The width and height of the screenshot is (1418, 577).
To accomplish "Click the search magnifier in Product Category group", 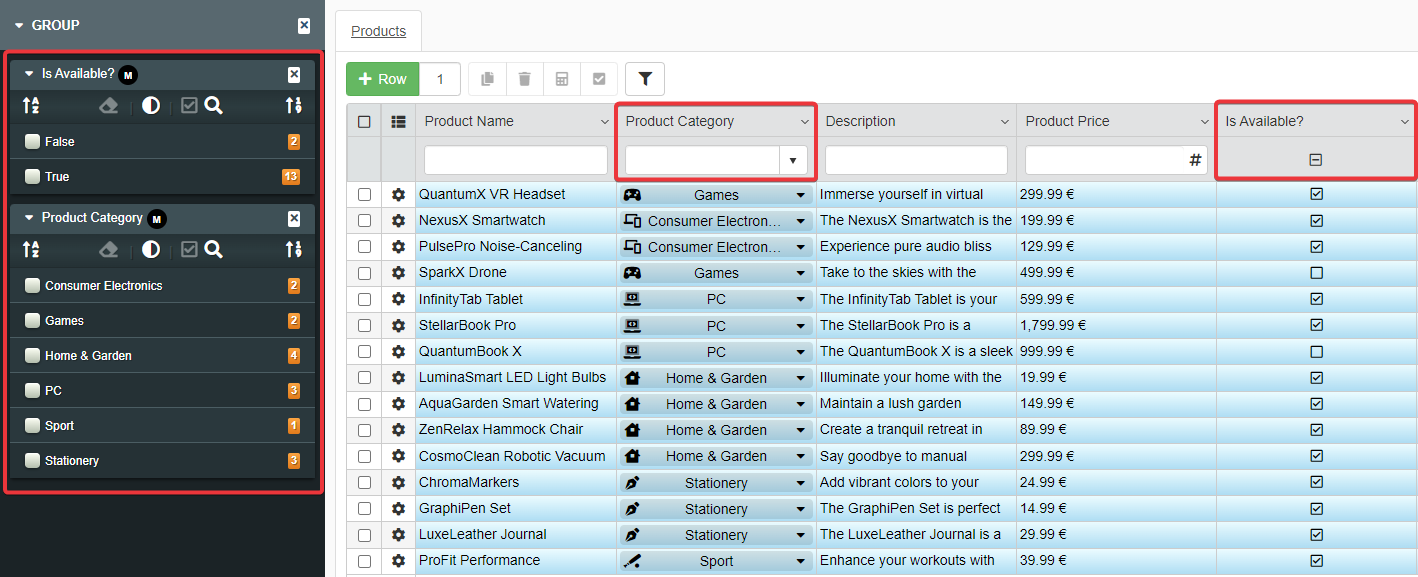I will coord(214,249).
